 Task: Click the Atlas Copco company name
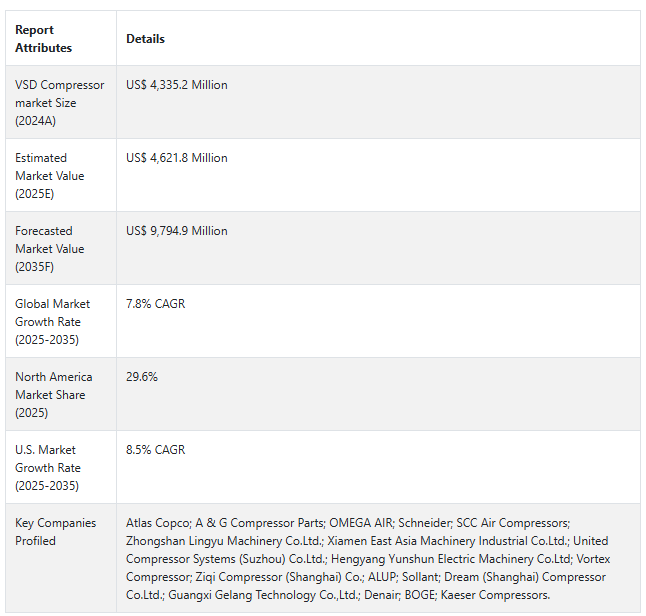pos(159,522)
